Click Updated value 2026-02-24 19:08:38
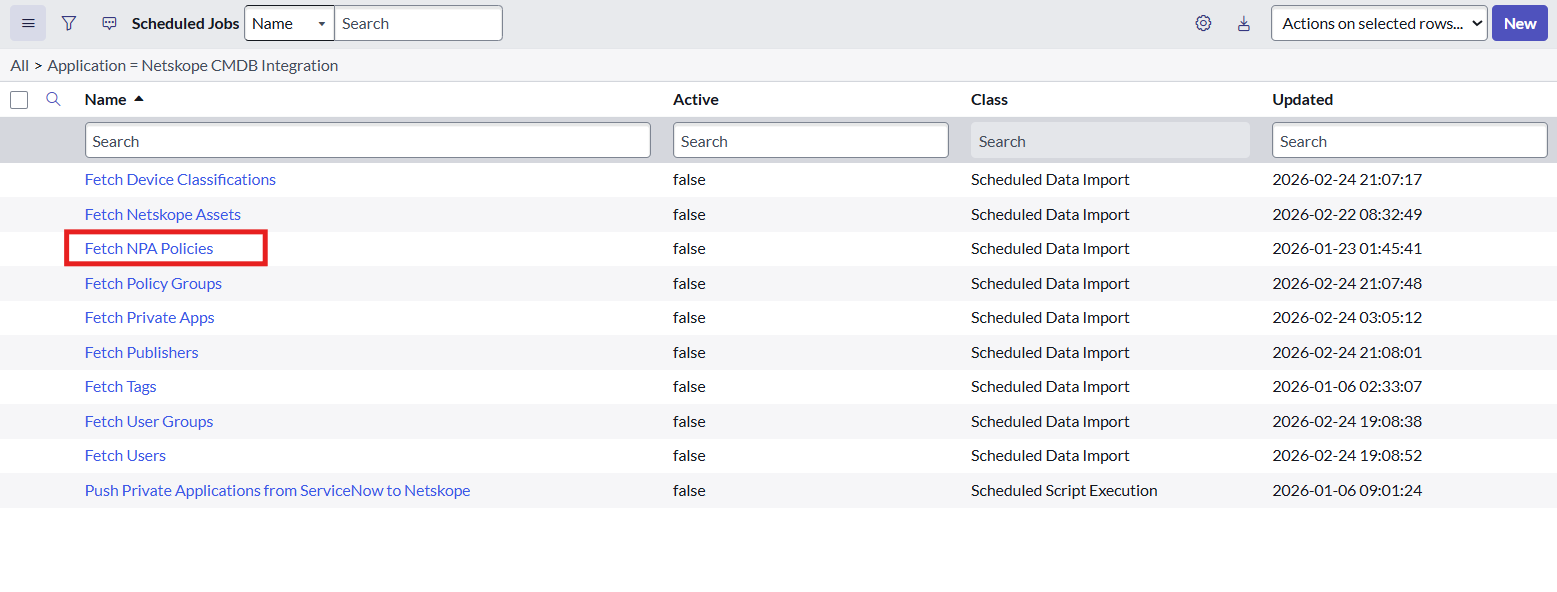1557x592 pixels. (x=1347, y=421)
